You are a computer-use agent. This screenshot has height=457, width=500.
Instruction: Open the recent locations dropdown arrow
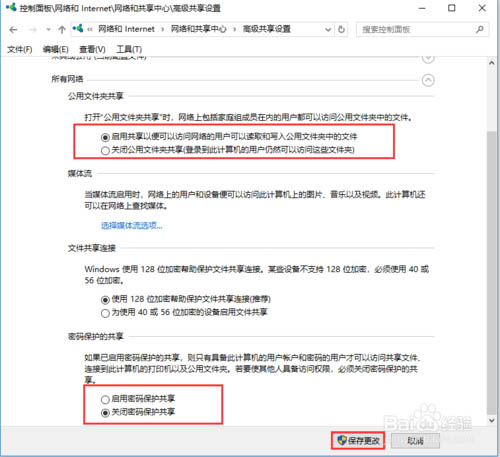[49, 30]
